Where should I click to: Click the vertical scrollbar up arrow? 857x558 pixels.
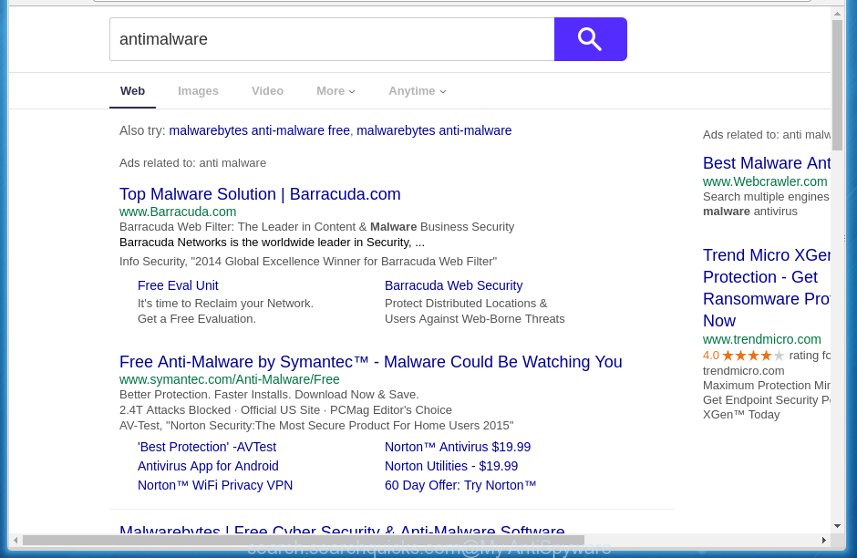pyautogui.click(x=837, y=13)
